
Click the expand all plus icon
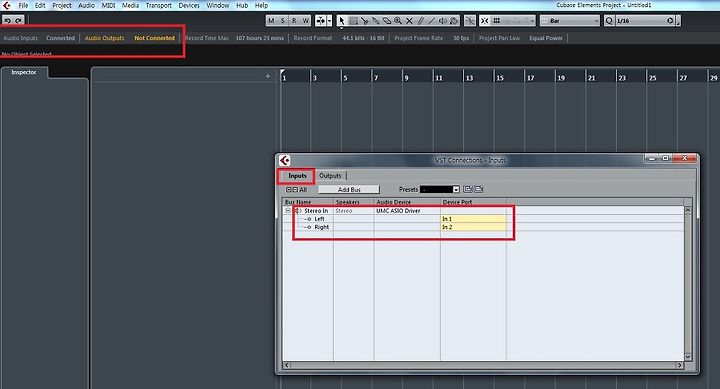click(288, 190)
